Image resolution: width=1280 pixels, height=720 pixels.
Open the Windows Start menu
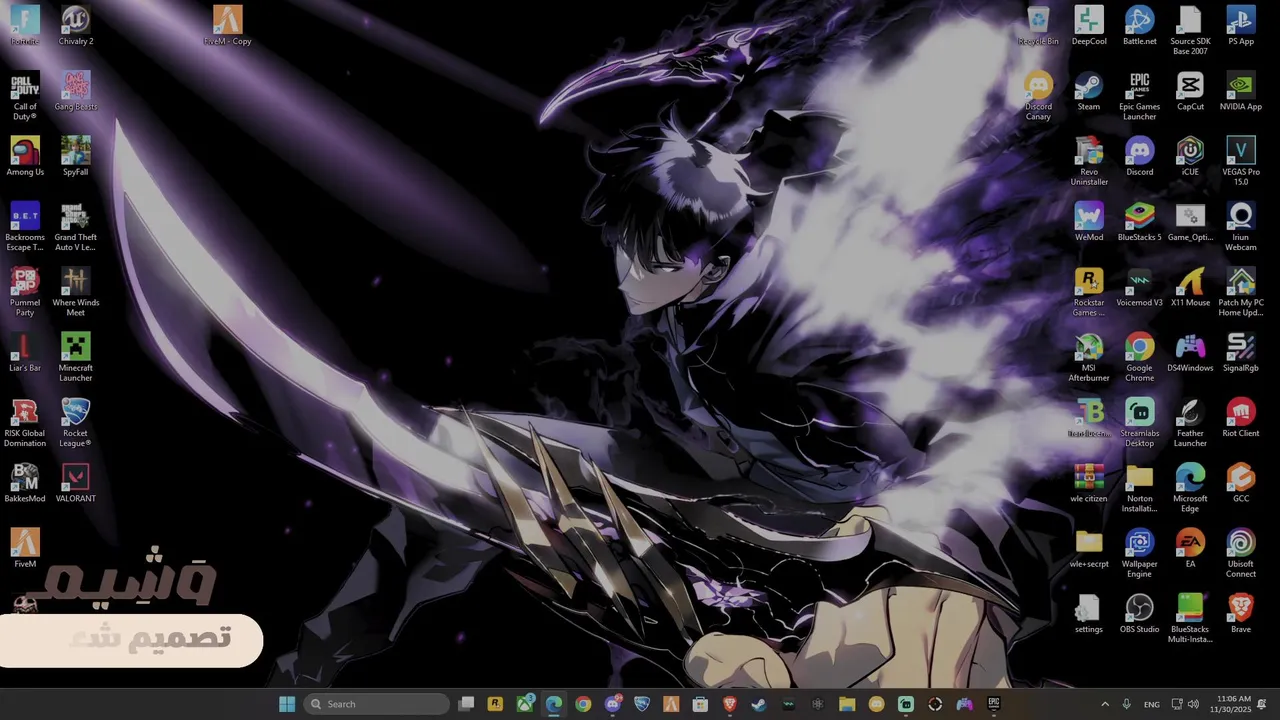(x=287, y=704)
